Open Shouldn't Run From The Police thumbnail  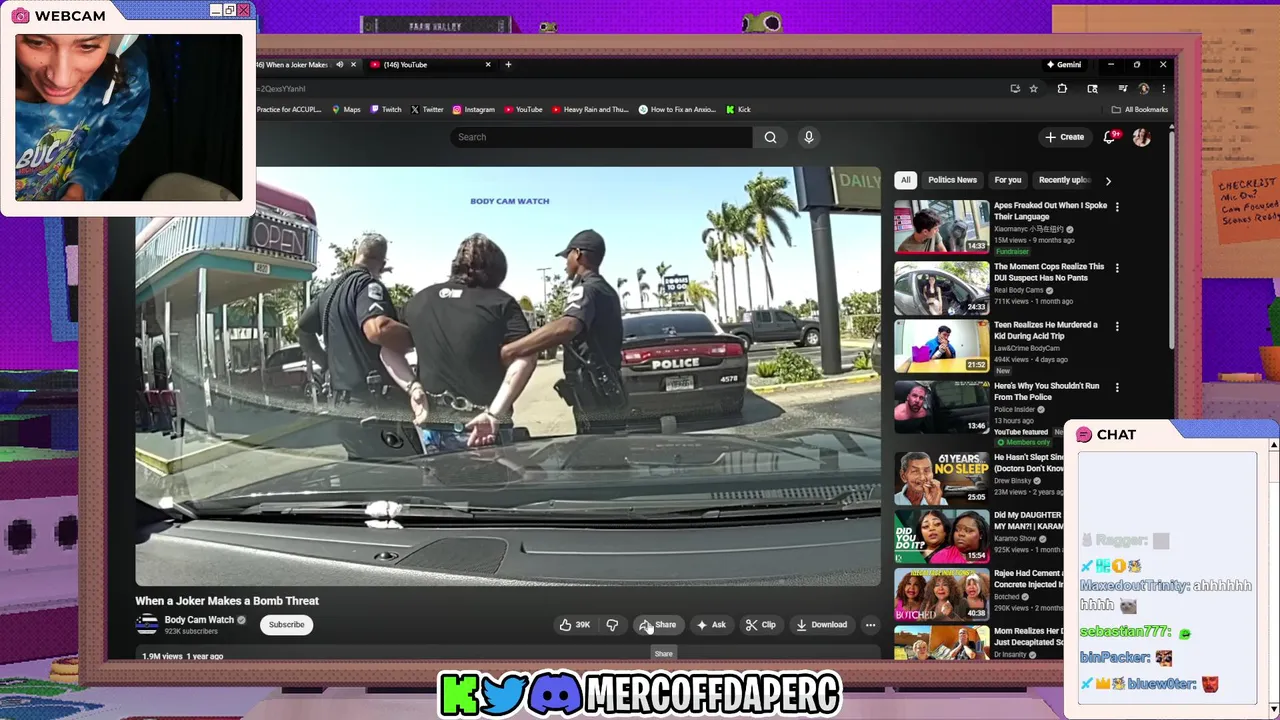point(941,407)
